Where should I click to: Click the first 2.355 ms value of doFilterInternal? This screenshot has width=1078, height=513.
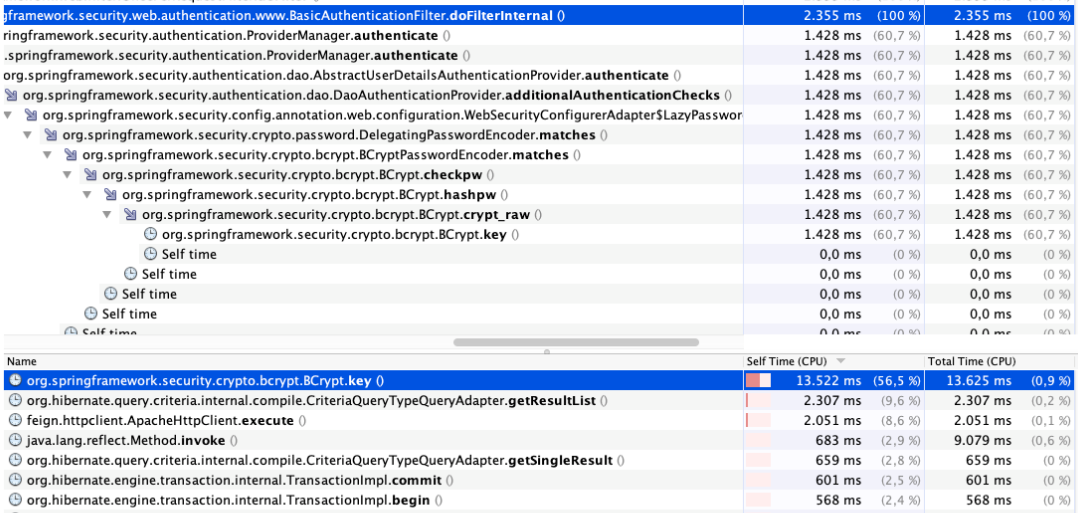coord(833,15)
